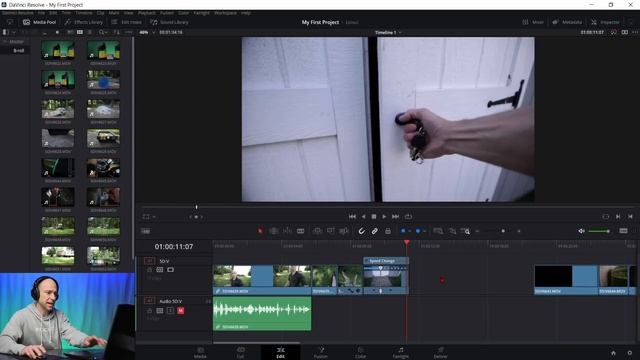Play the timeline forward
Image resolution: width=640 pixels, height=360 pixels.
(x=384, y=216)
